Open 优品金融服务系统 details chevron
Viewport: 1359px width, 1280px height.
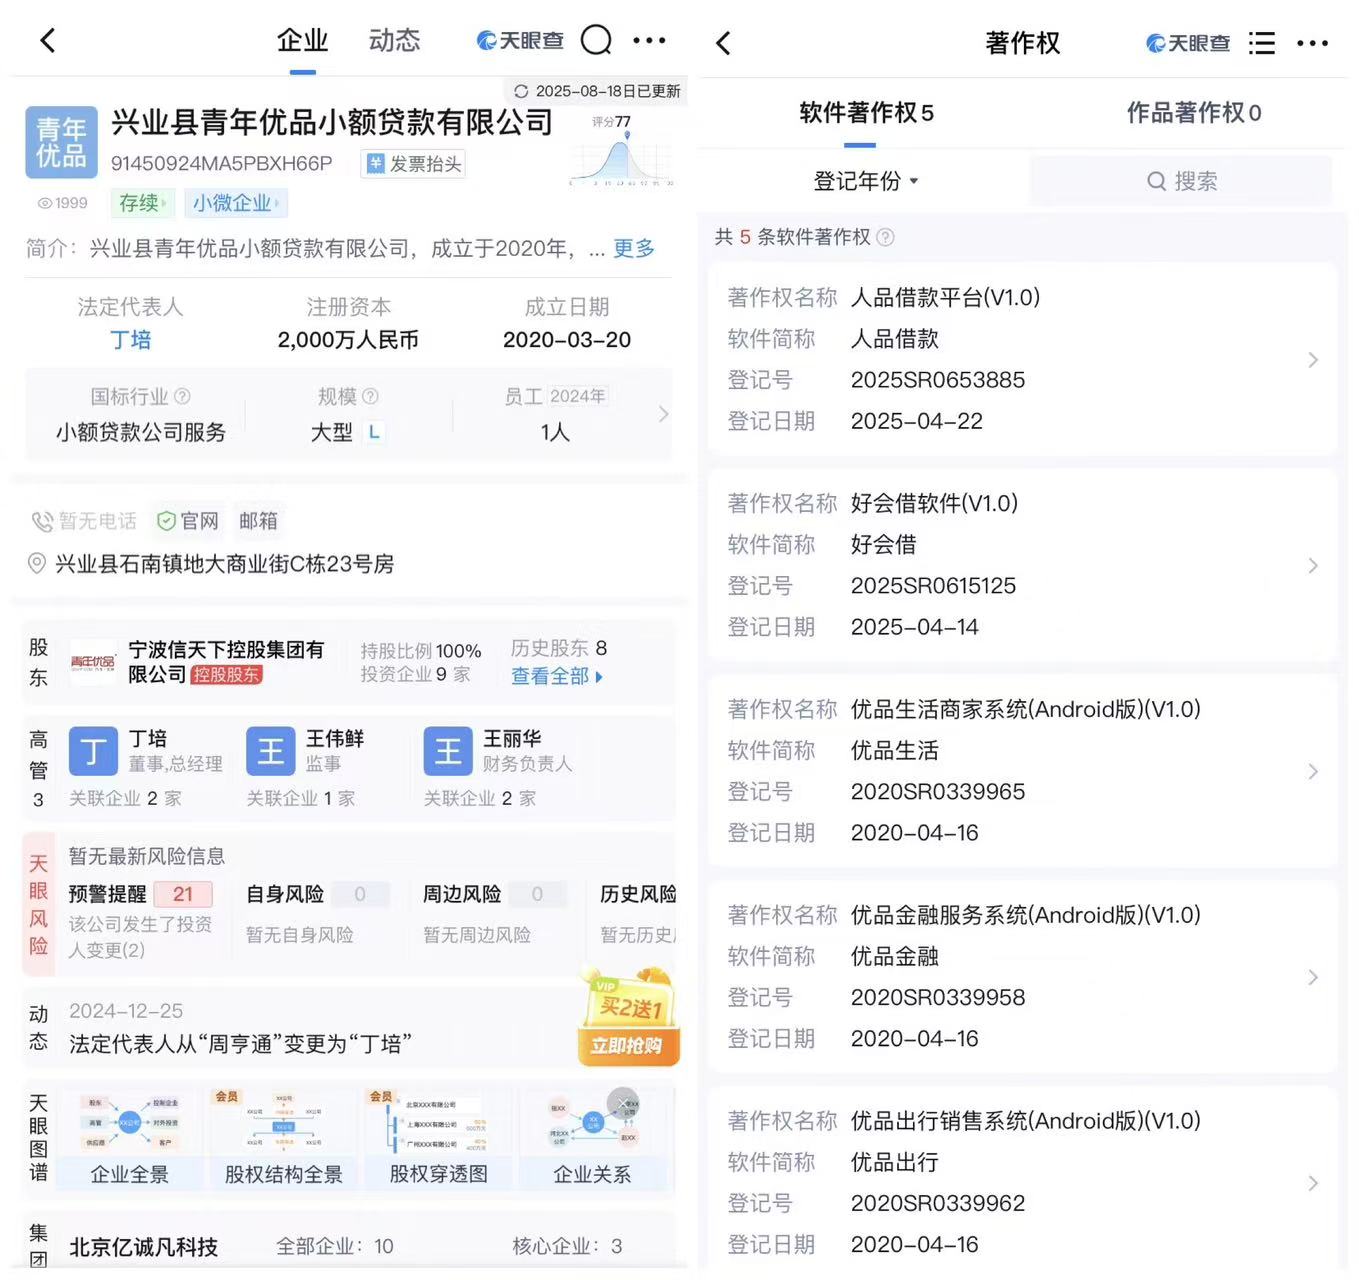point(1313,978)
